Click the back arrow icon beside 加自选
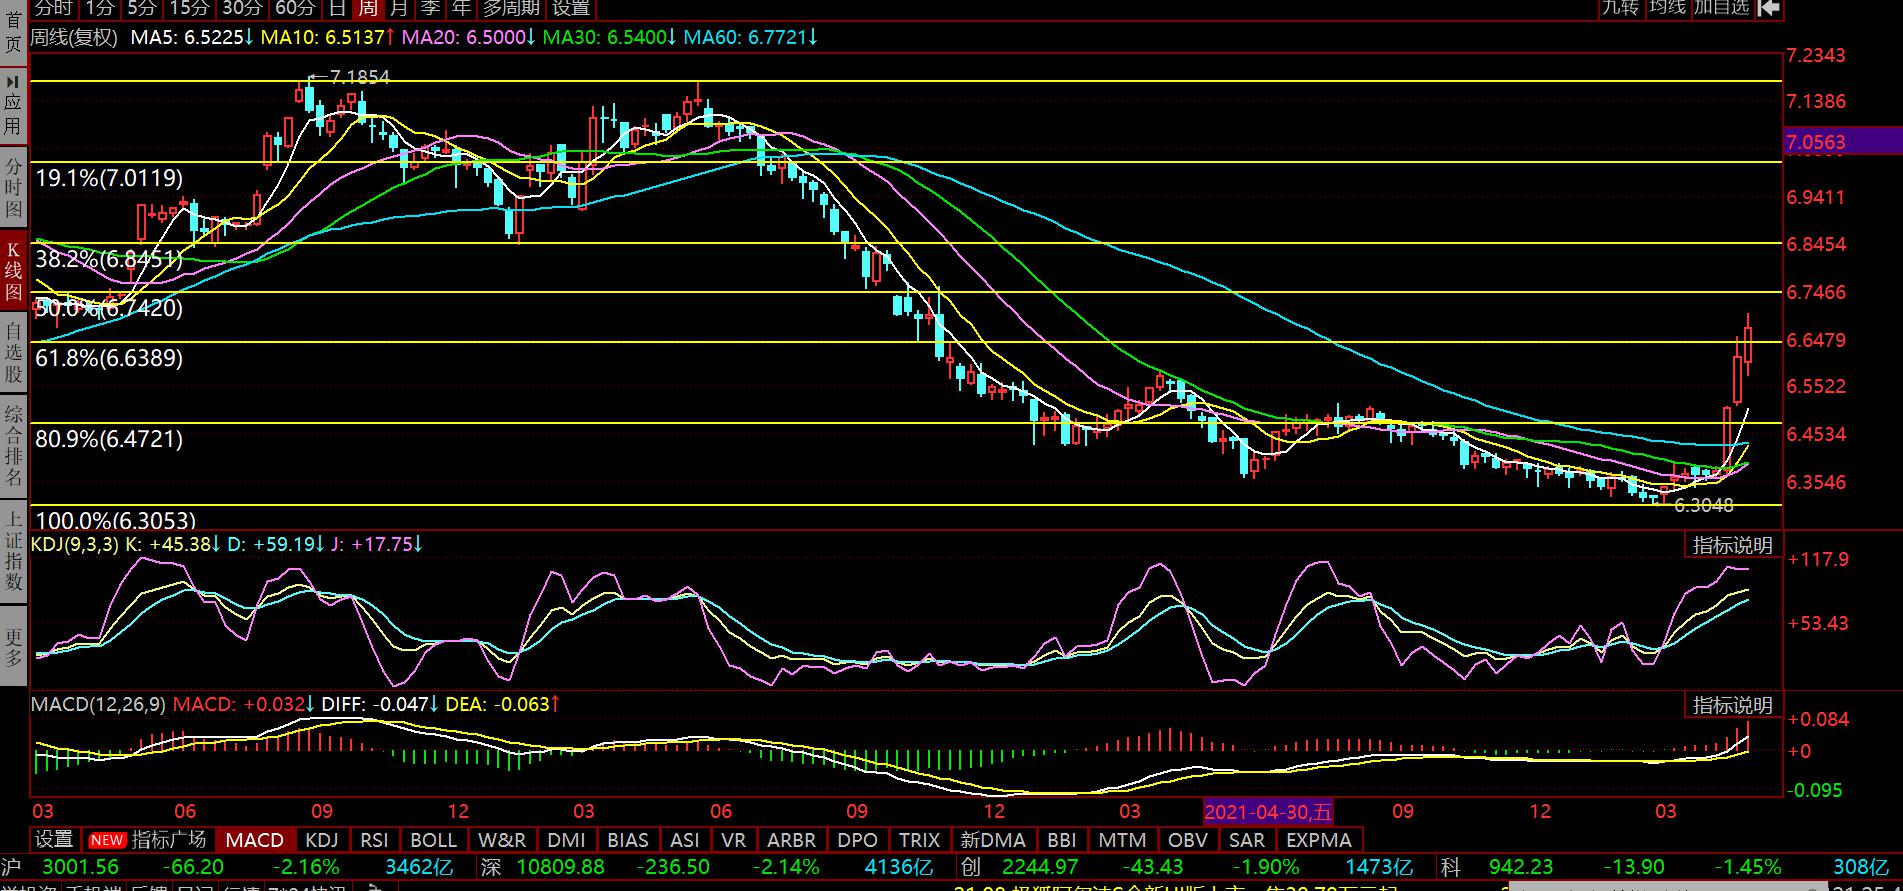Viewport: 1903px width, 891px height. 1768,8
